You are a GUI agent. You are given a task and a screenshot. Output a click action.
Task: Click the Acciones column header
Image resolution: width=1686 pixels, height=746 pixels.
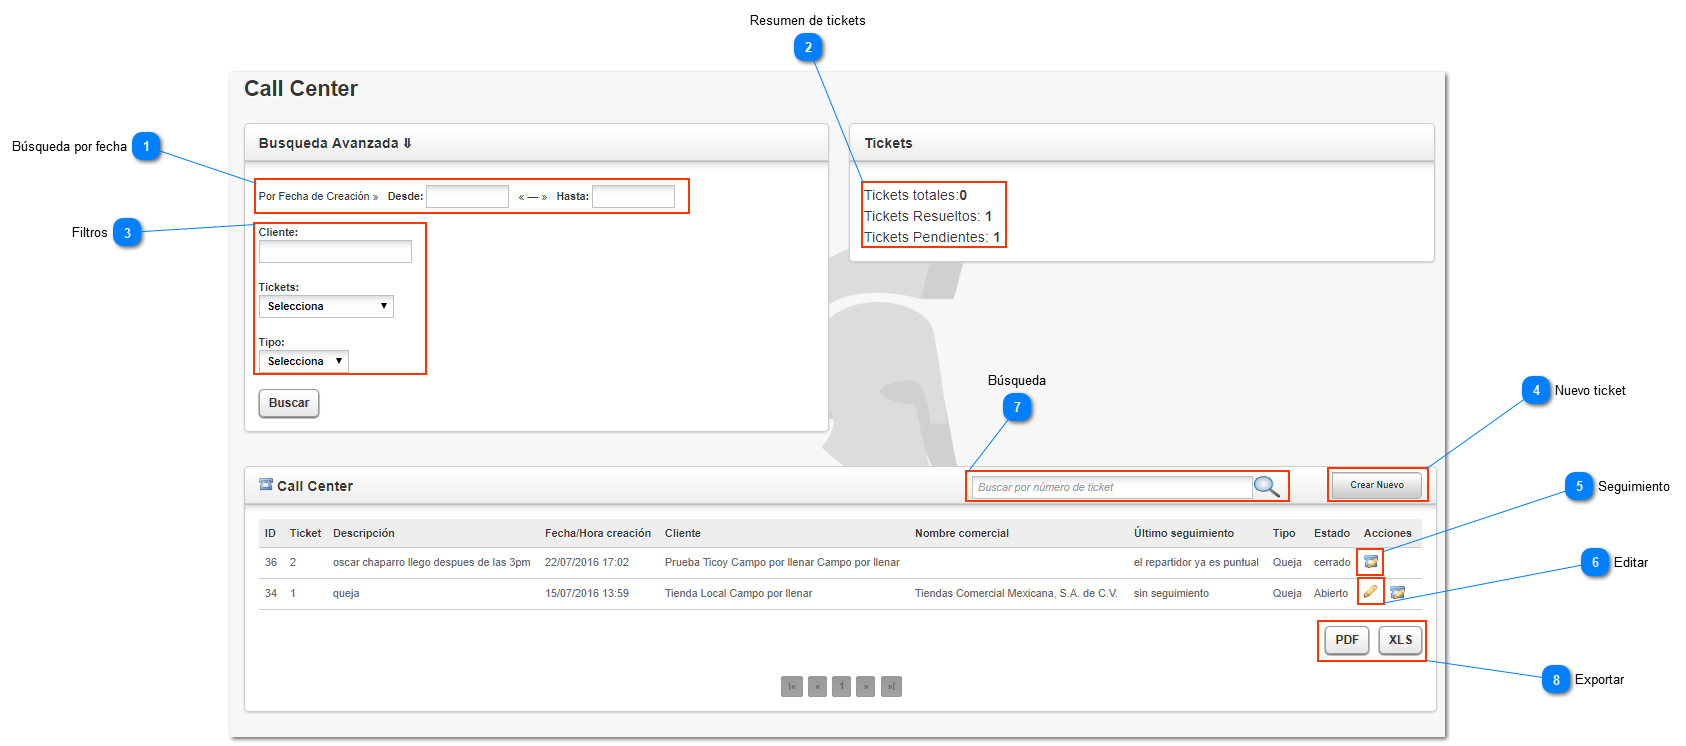tap(1388, 533)
